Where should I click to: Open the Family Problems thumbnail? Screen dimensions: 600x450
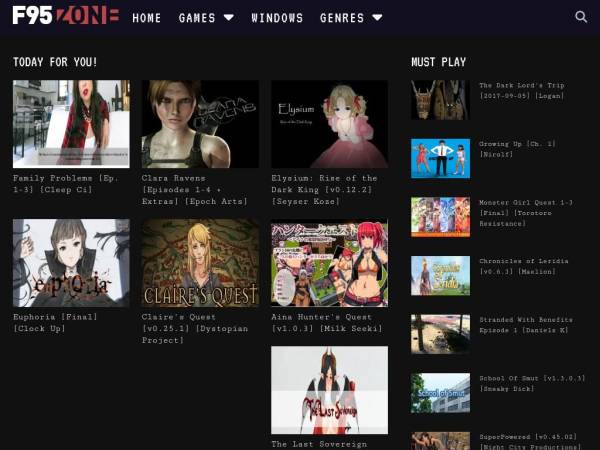pyautogui.click(x=71, y=124)
